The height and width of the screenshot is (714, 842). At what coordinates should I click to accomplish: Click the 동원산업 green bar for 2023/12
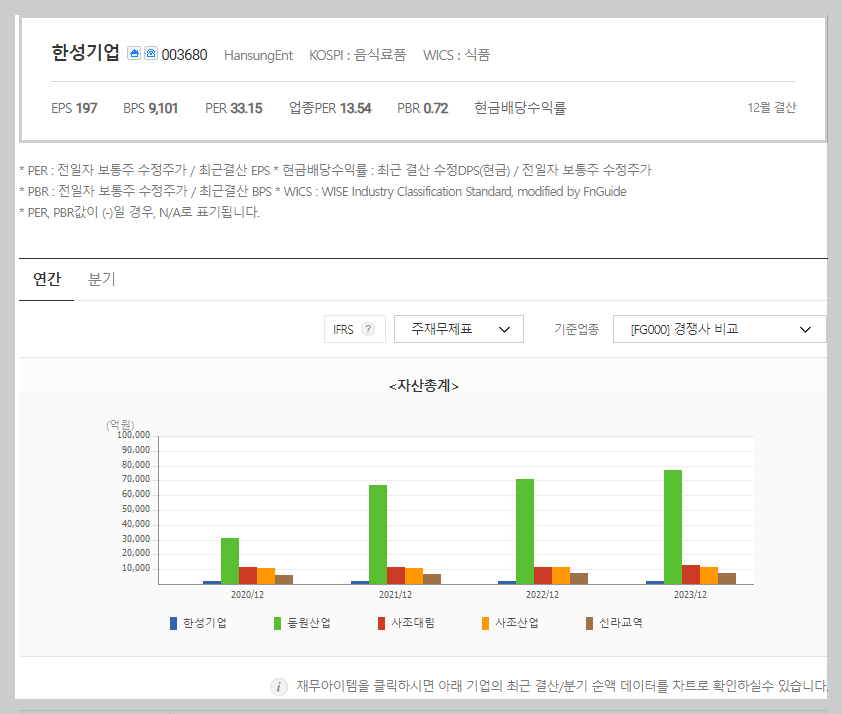click(673, 527)
